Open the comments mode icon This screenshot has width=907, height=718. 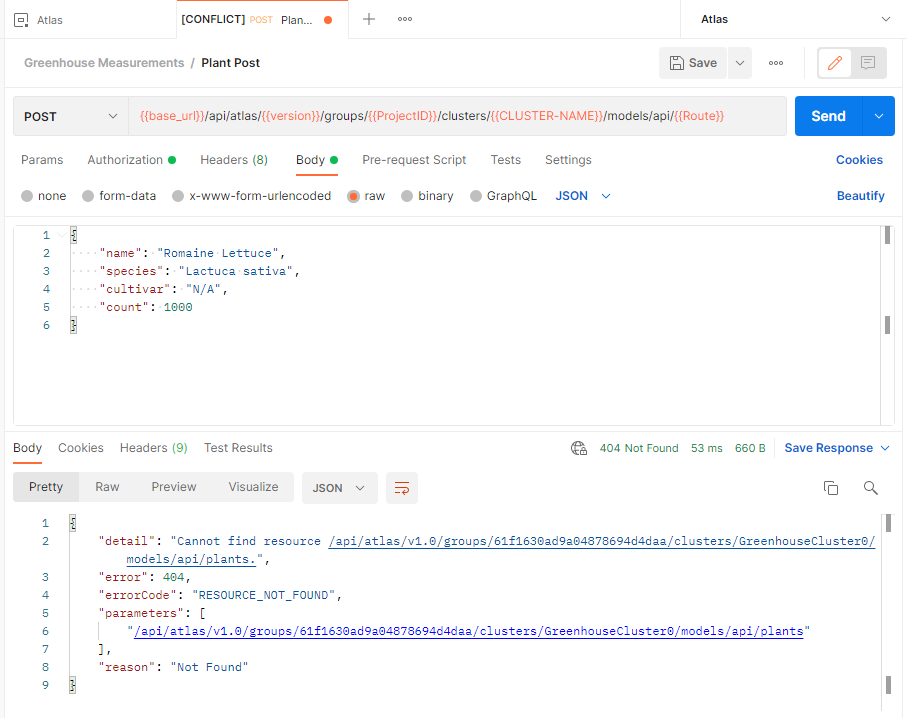pyautogui.click(x=868, y=63)
